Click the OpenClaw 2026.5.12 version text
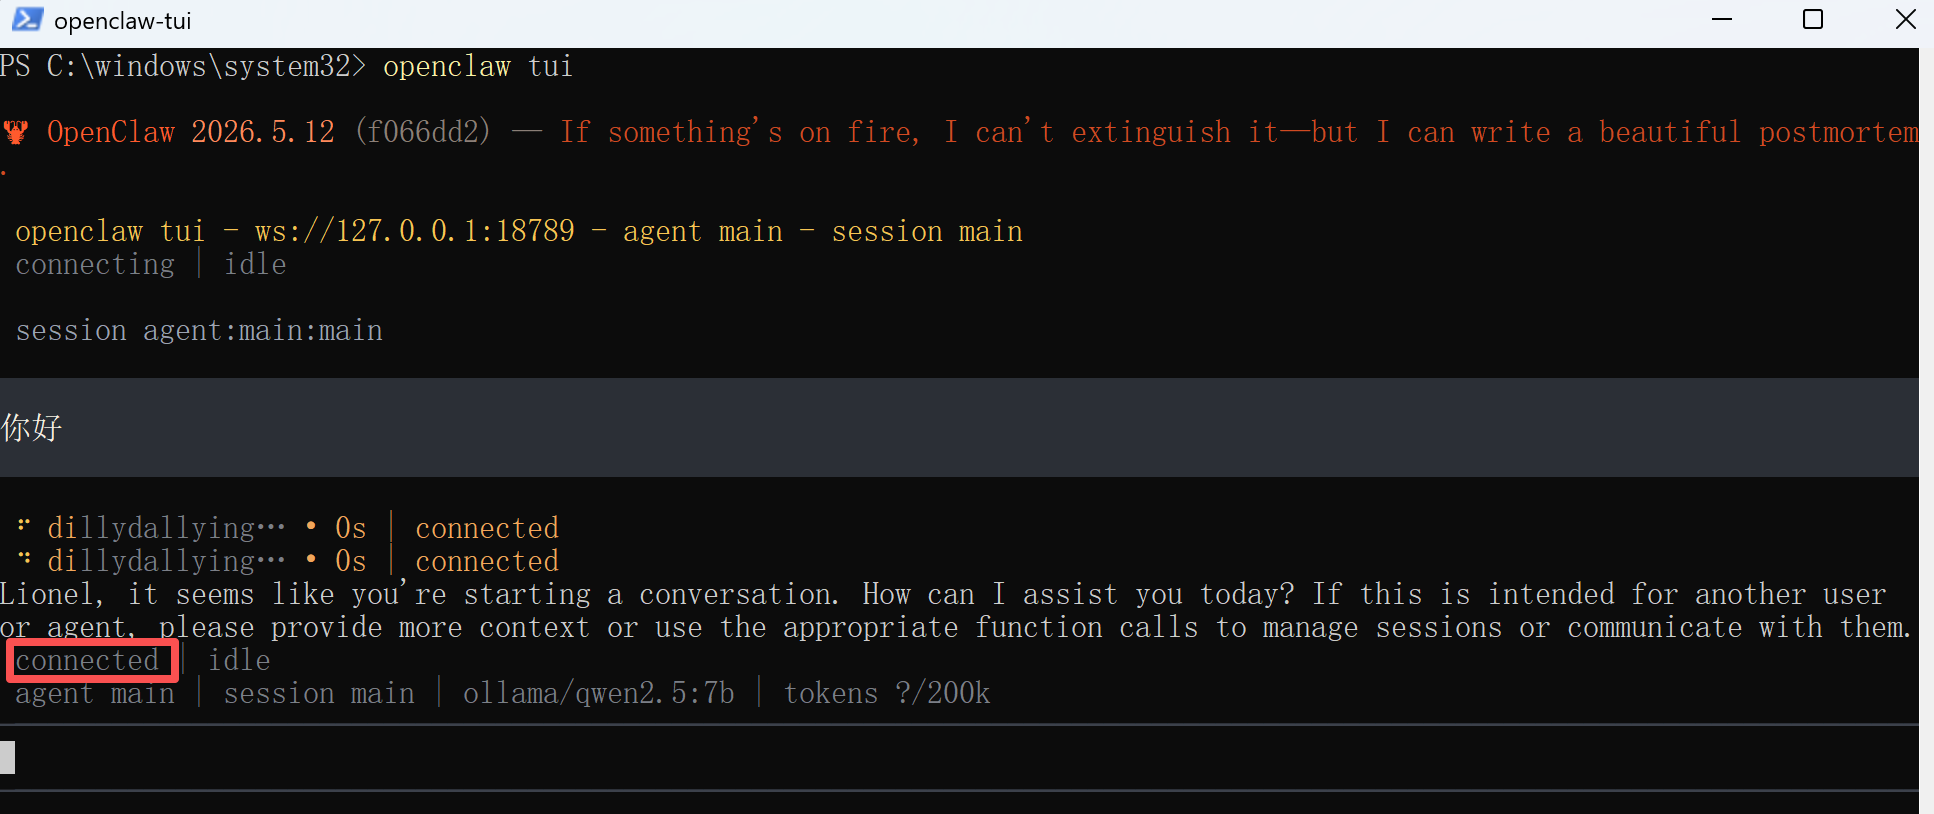This screenshot has width=1934, height=814. [191, 132]
